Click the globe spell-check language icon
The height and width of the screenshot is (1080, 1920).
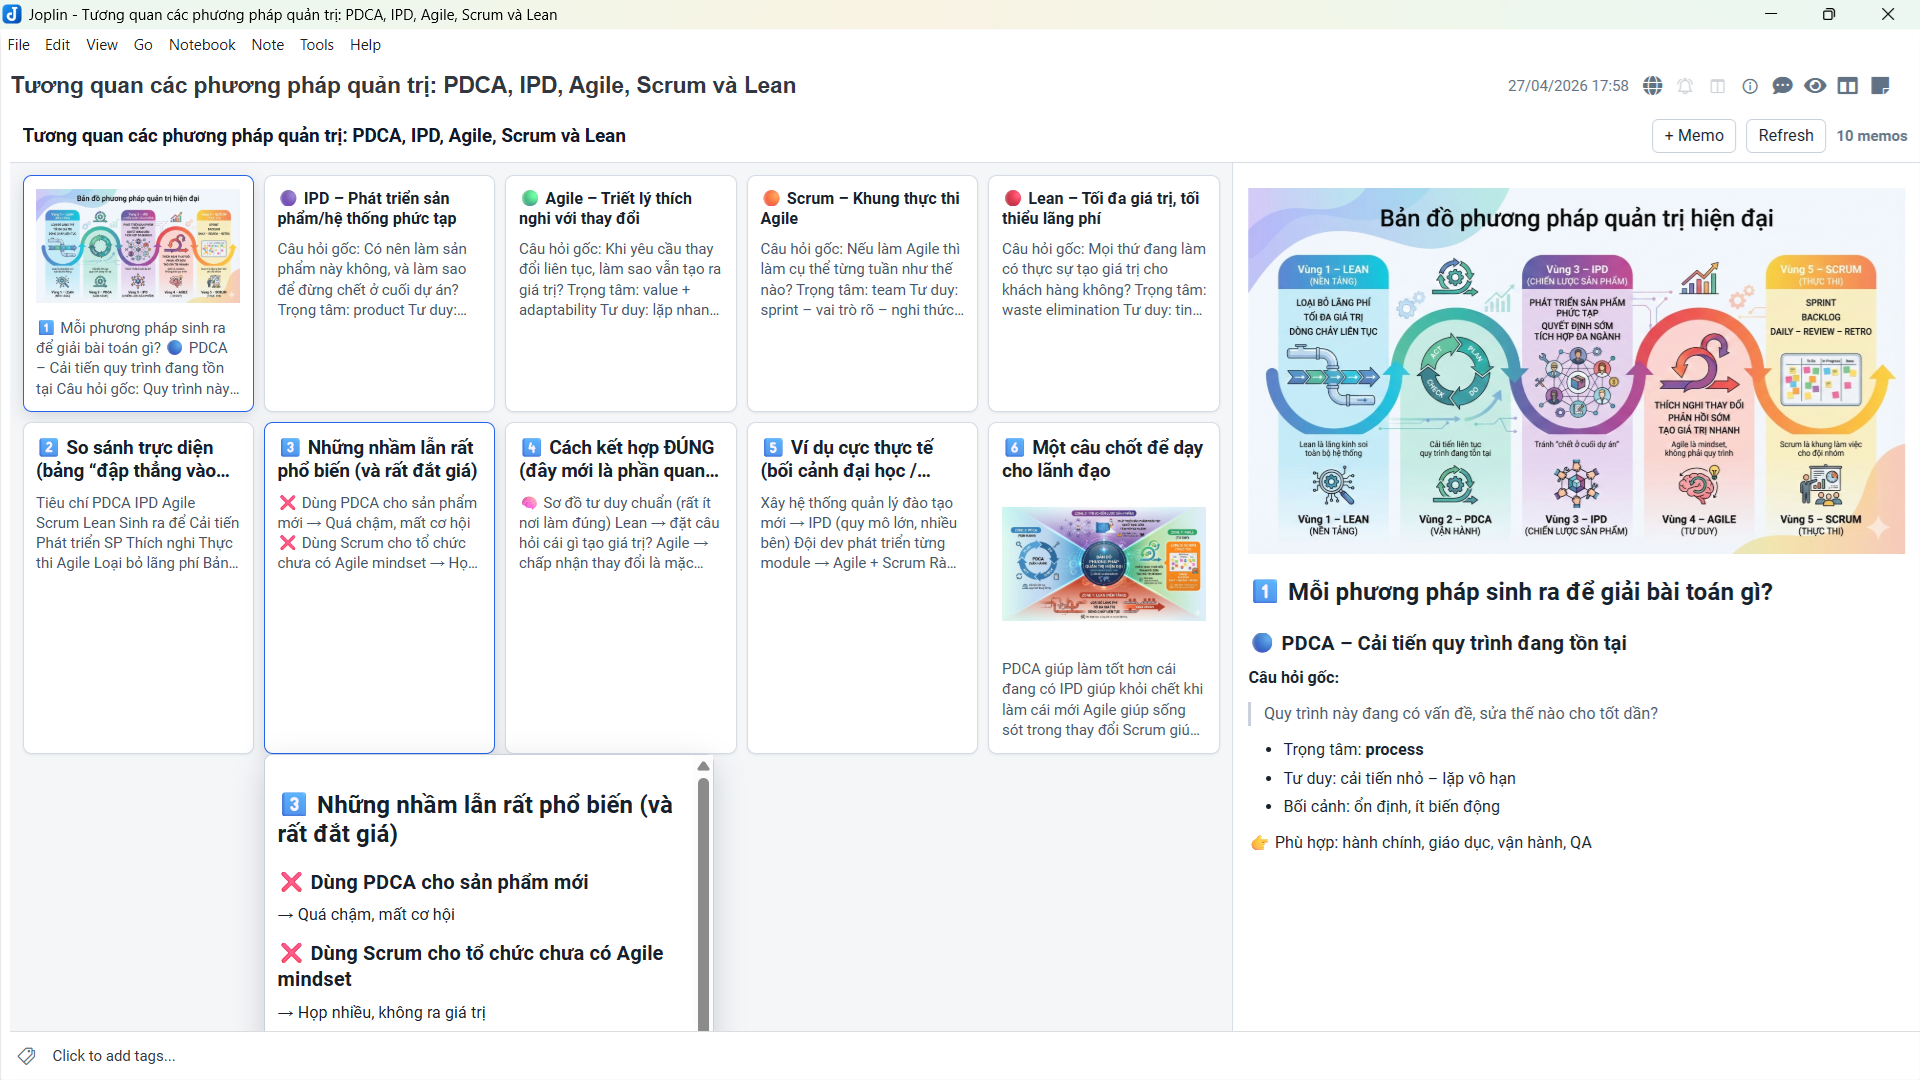(1653, 86)
